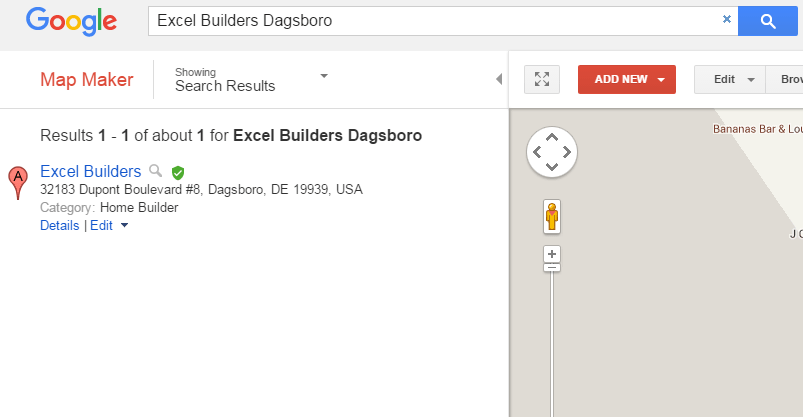Toggle the fullscreen map button

tap(542, 79)
